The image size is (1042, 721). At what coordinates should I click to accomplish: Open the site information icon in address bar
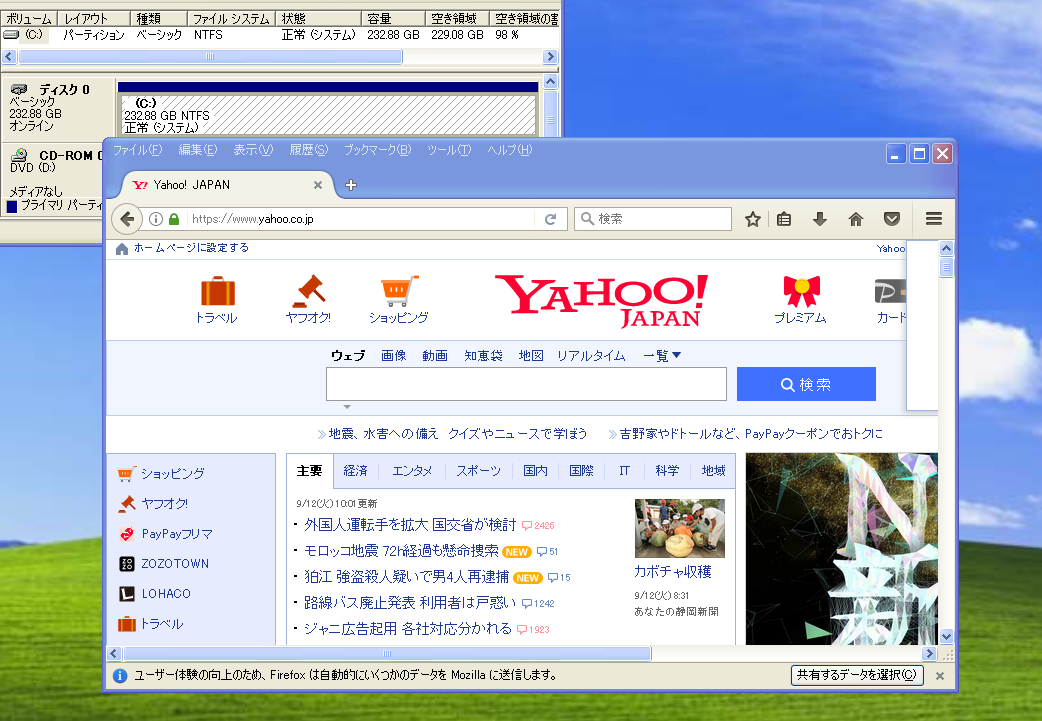tap(156, 219)
